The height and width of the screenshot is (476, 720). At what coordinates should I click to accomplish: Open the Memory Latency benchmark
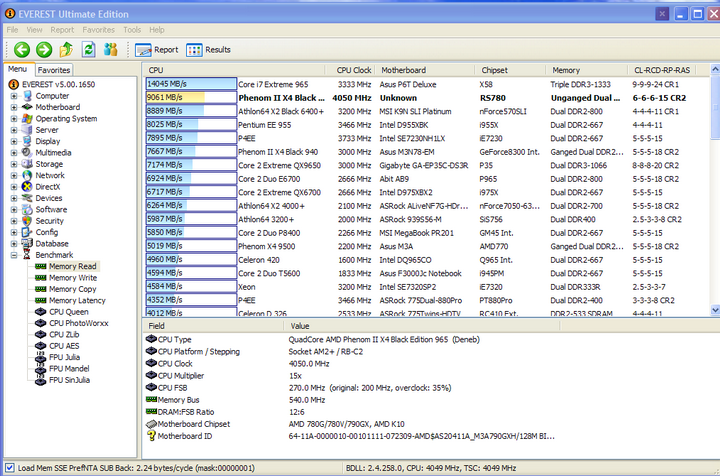click(x=77, y=301)
